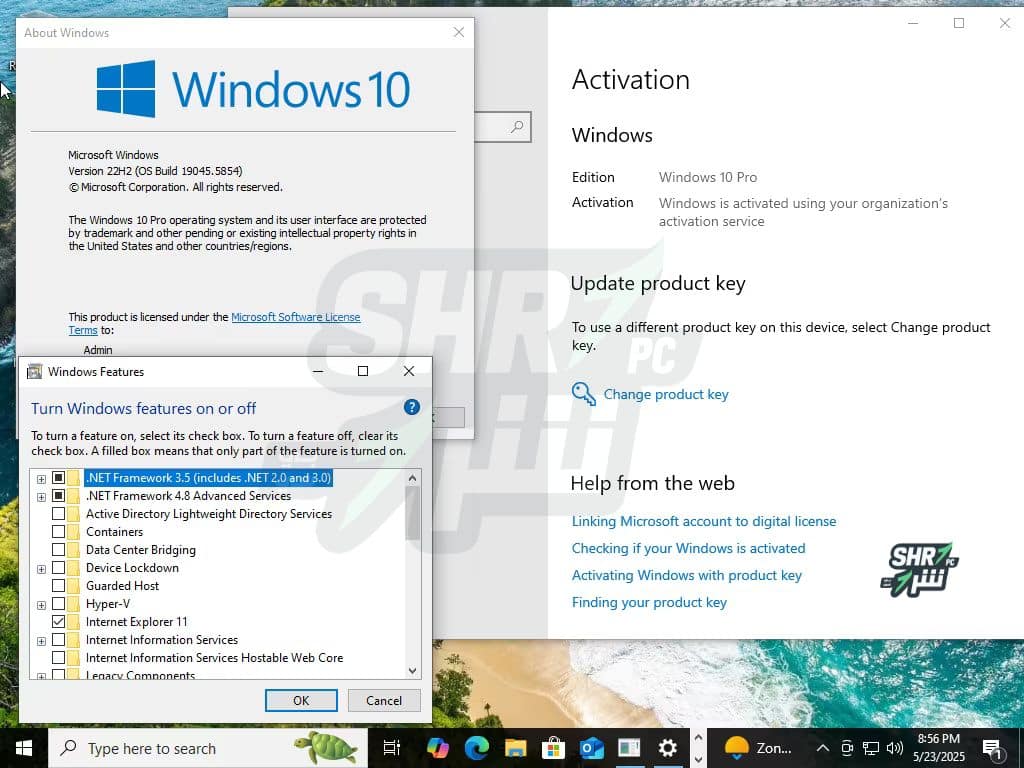This screenshot has width=1024, height=768.
Task: Click the features list scrollbar thumb
Action: (x=412, y=513)
